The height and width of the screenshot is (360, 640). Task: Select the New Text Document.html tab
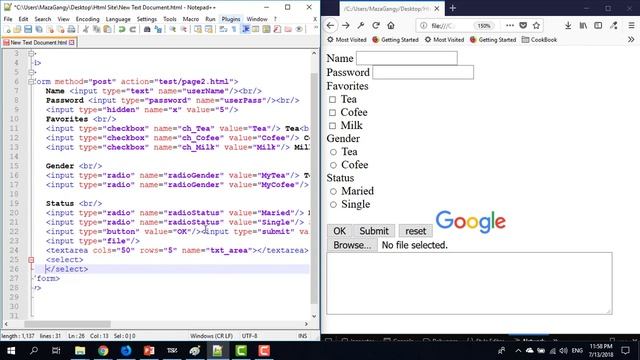click(x=39, y=42)
